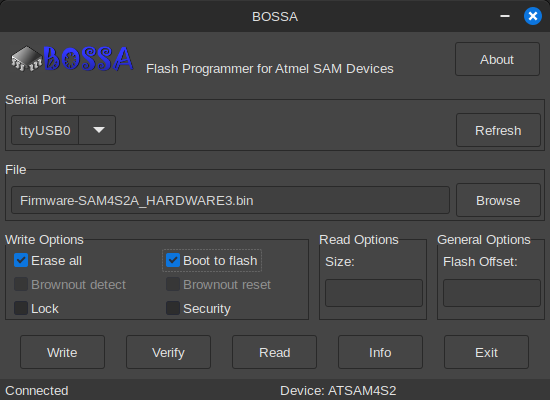Refresh the serial port list
The width and height of the screenshot is (550, 400).
tap(498, 130)
